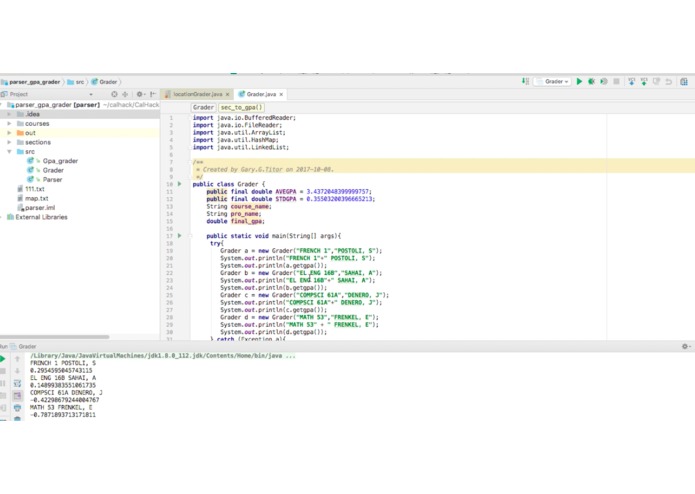The height and width of the screenshot is (494, 695).
Task: Click the show history icon in main toolbar
Action: coord(656,82)
